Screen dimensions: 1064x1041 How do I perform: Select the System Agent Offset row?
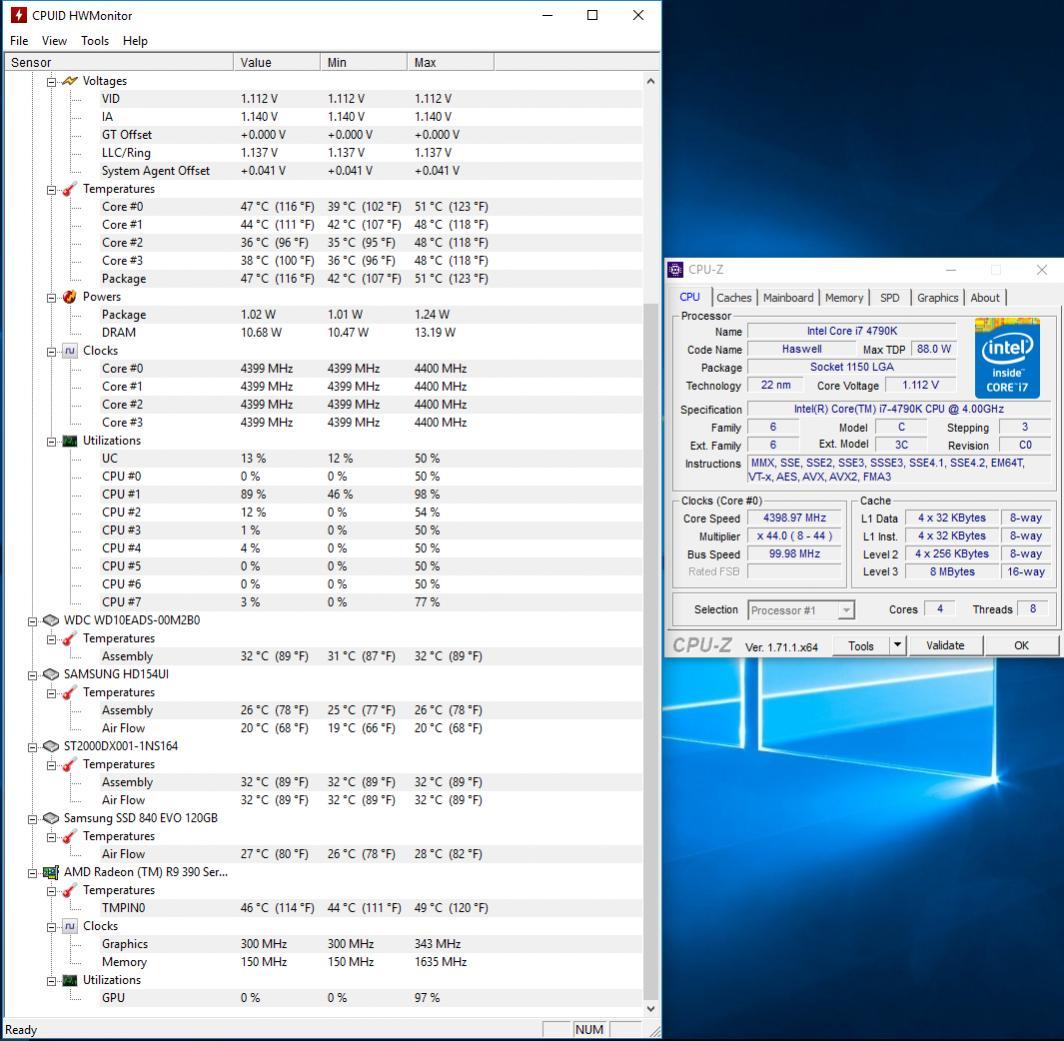[x=370, y=171]
